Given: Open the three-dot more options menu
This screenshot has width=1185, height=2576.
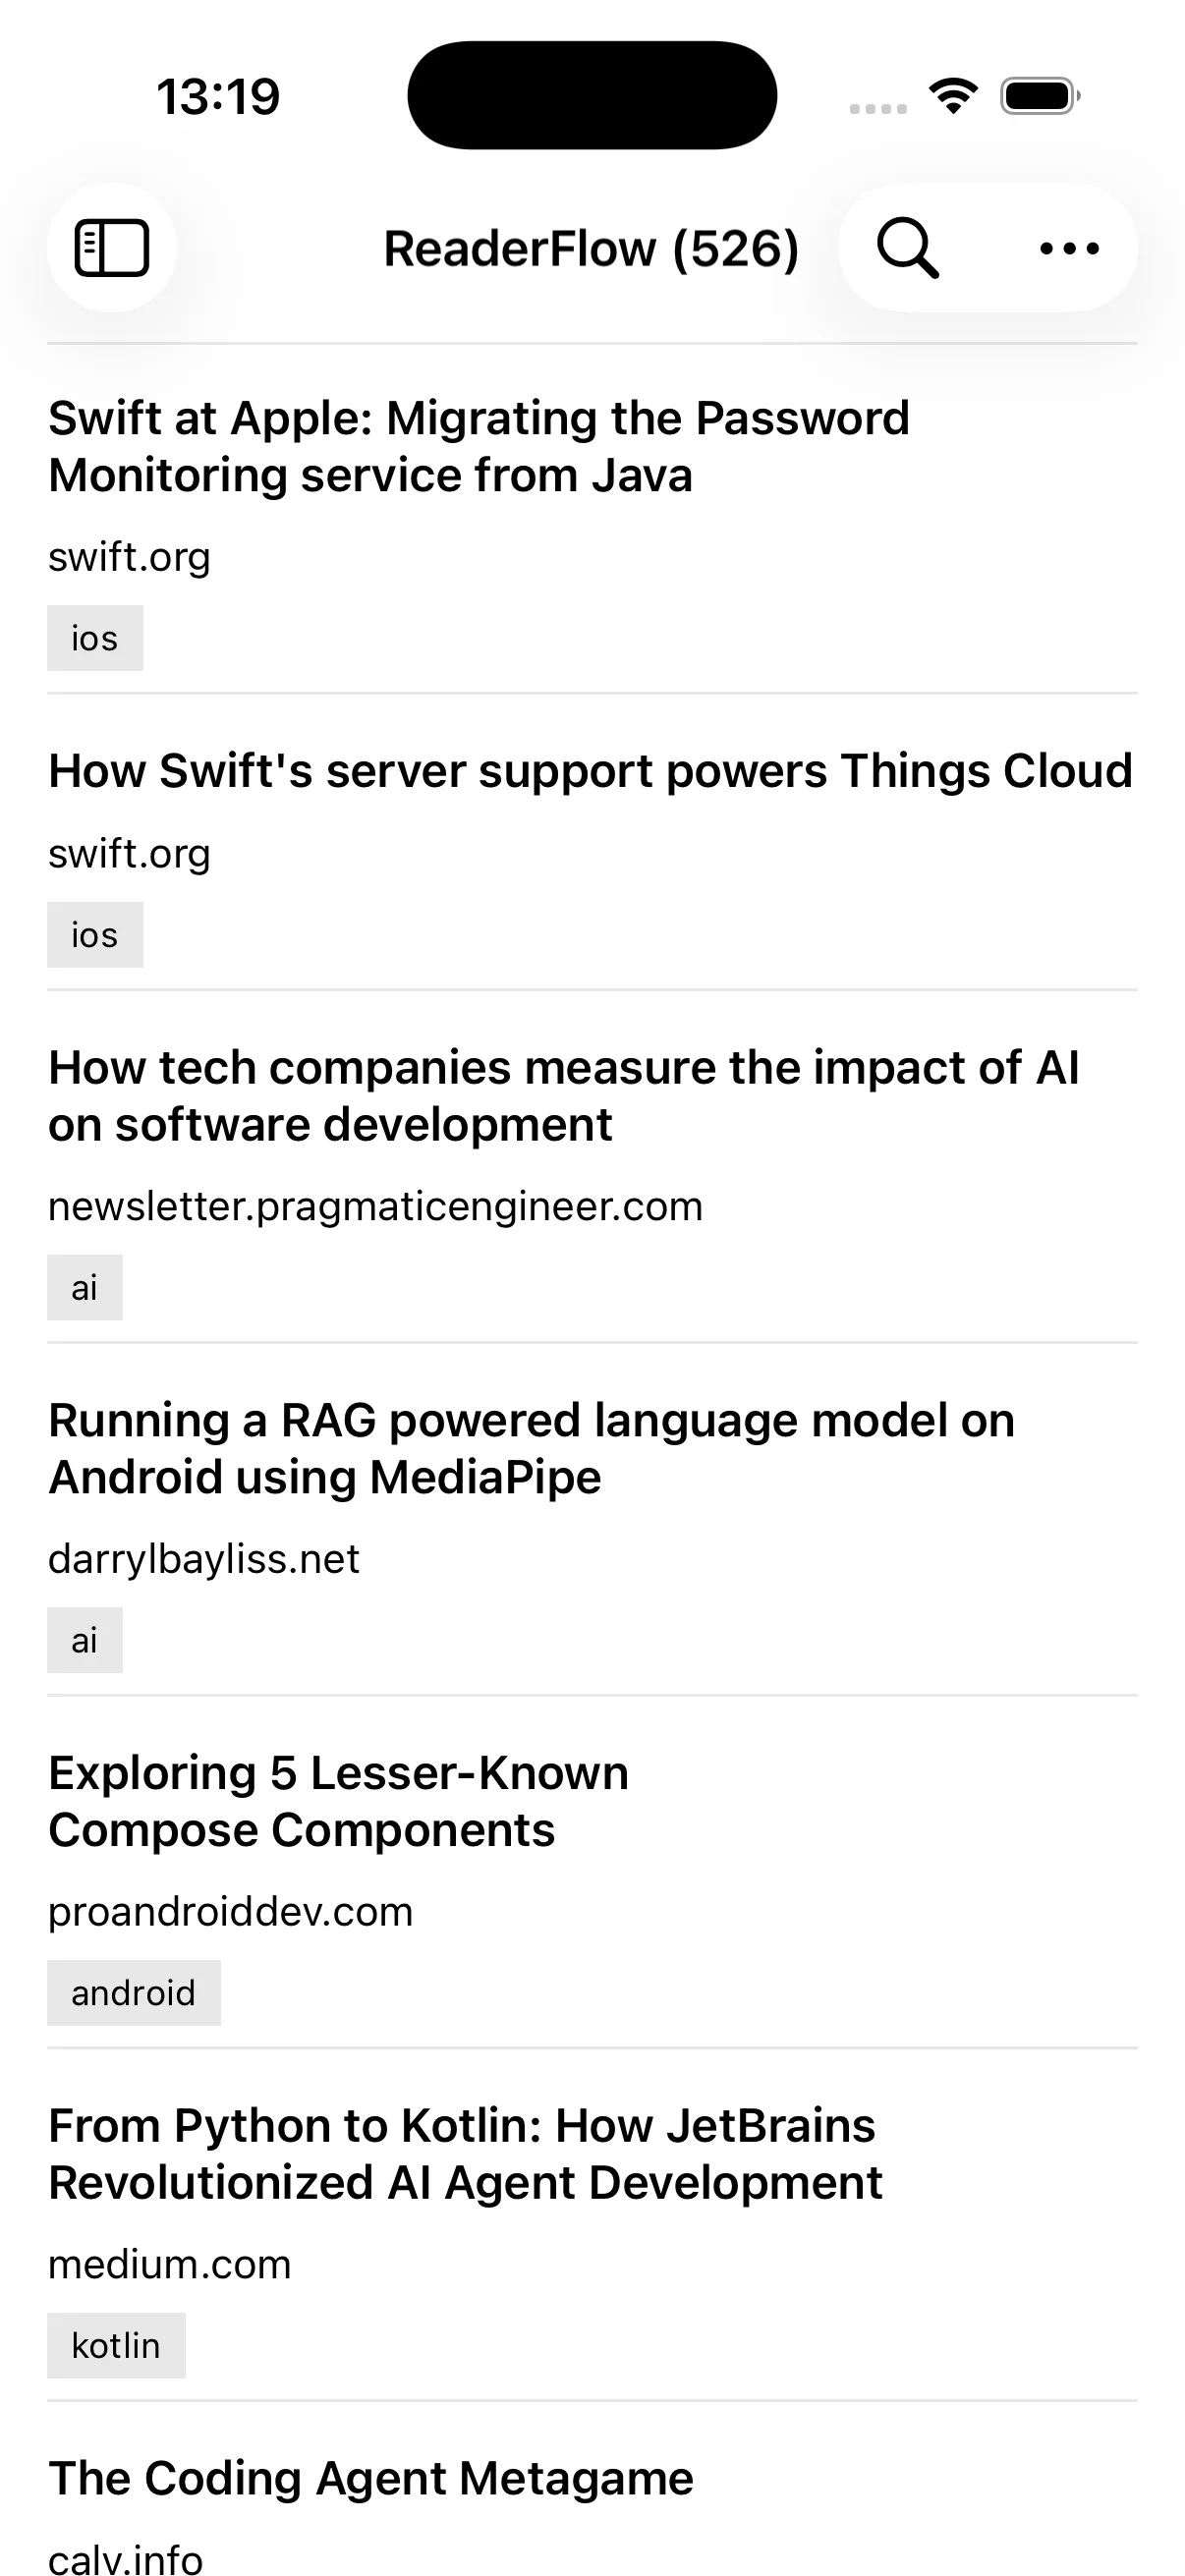Looking at the screenshot, I should click(x=1069, y=248).
